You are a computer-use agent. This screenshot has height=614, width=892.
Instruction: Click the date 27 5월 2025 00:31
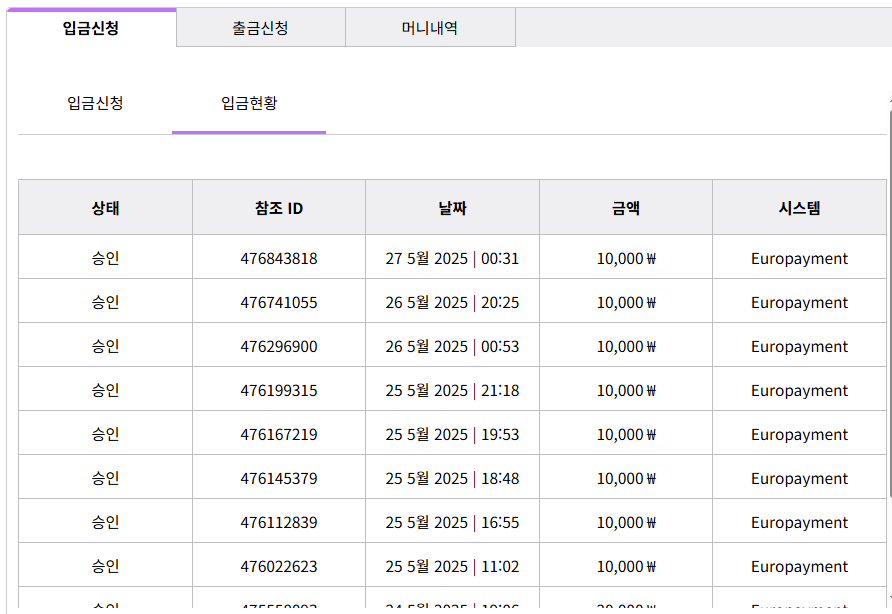452,259
